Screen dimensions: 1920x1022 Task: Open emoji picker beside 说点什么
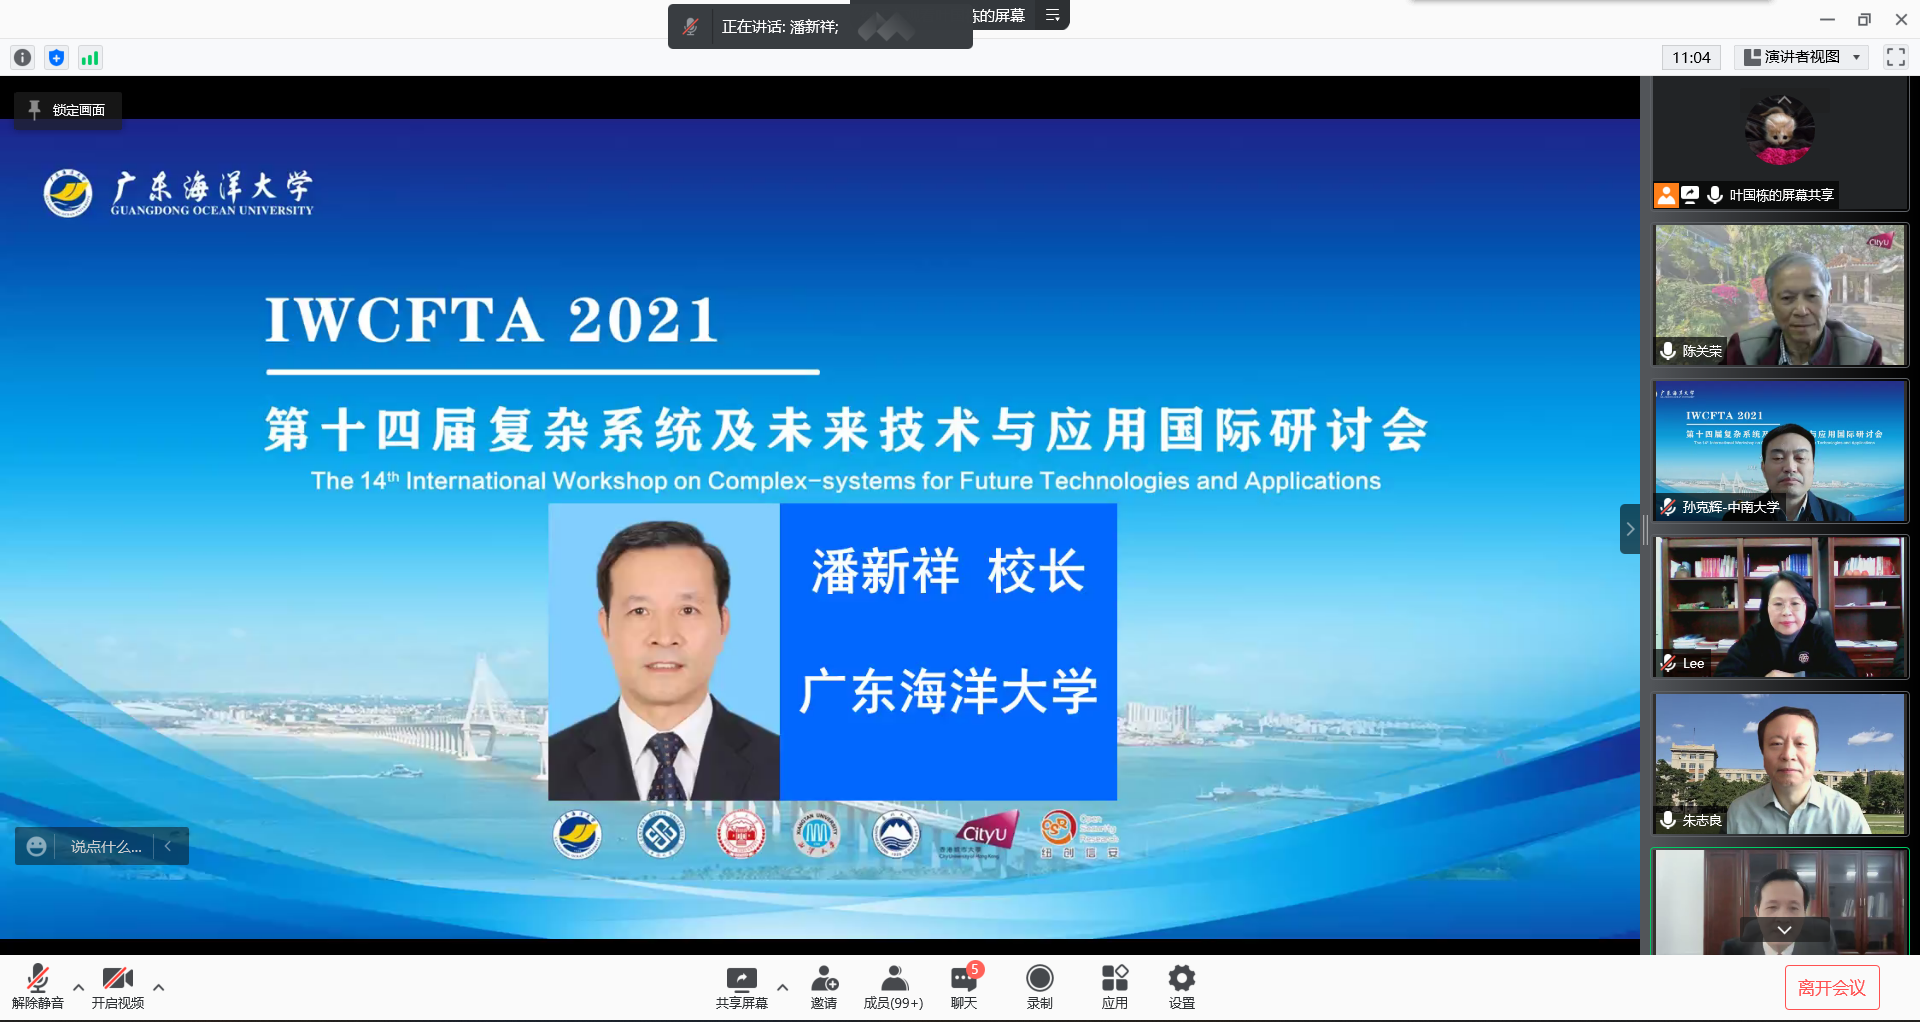point(37,847)
